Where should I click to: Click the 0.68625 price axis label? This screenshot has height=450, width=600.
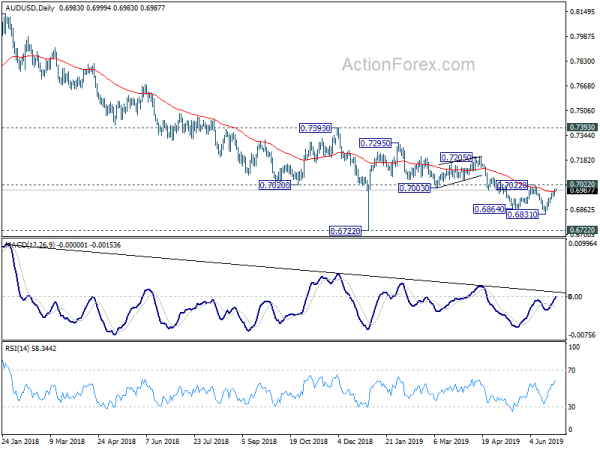pos(582,210)
